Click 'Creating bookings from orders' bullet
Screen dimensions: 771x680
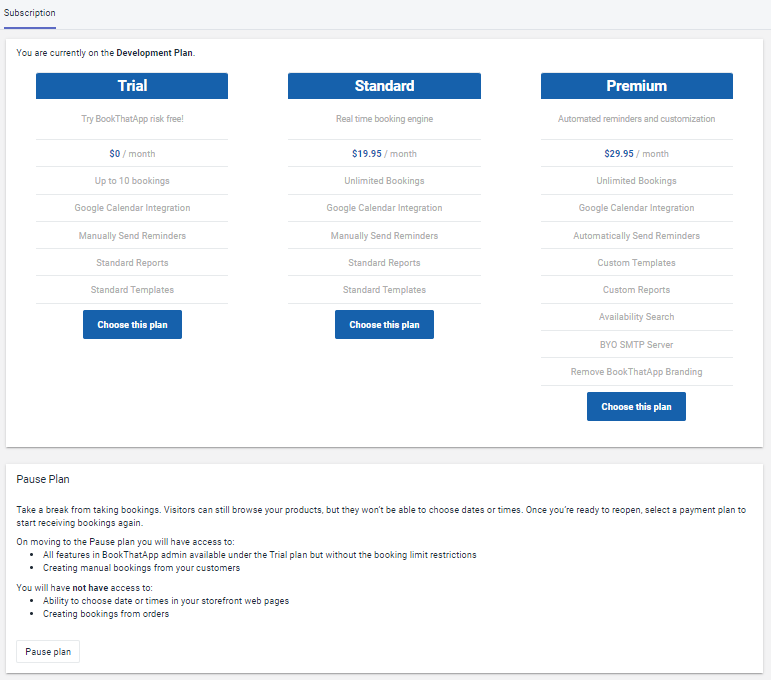pyautogui.click(x=106, y=614)
